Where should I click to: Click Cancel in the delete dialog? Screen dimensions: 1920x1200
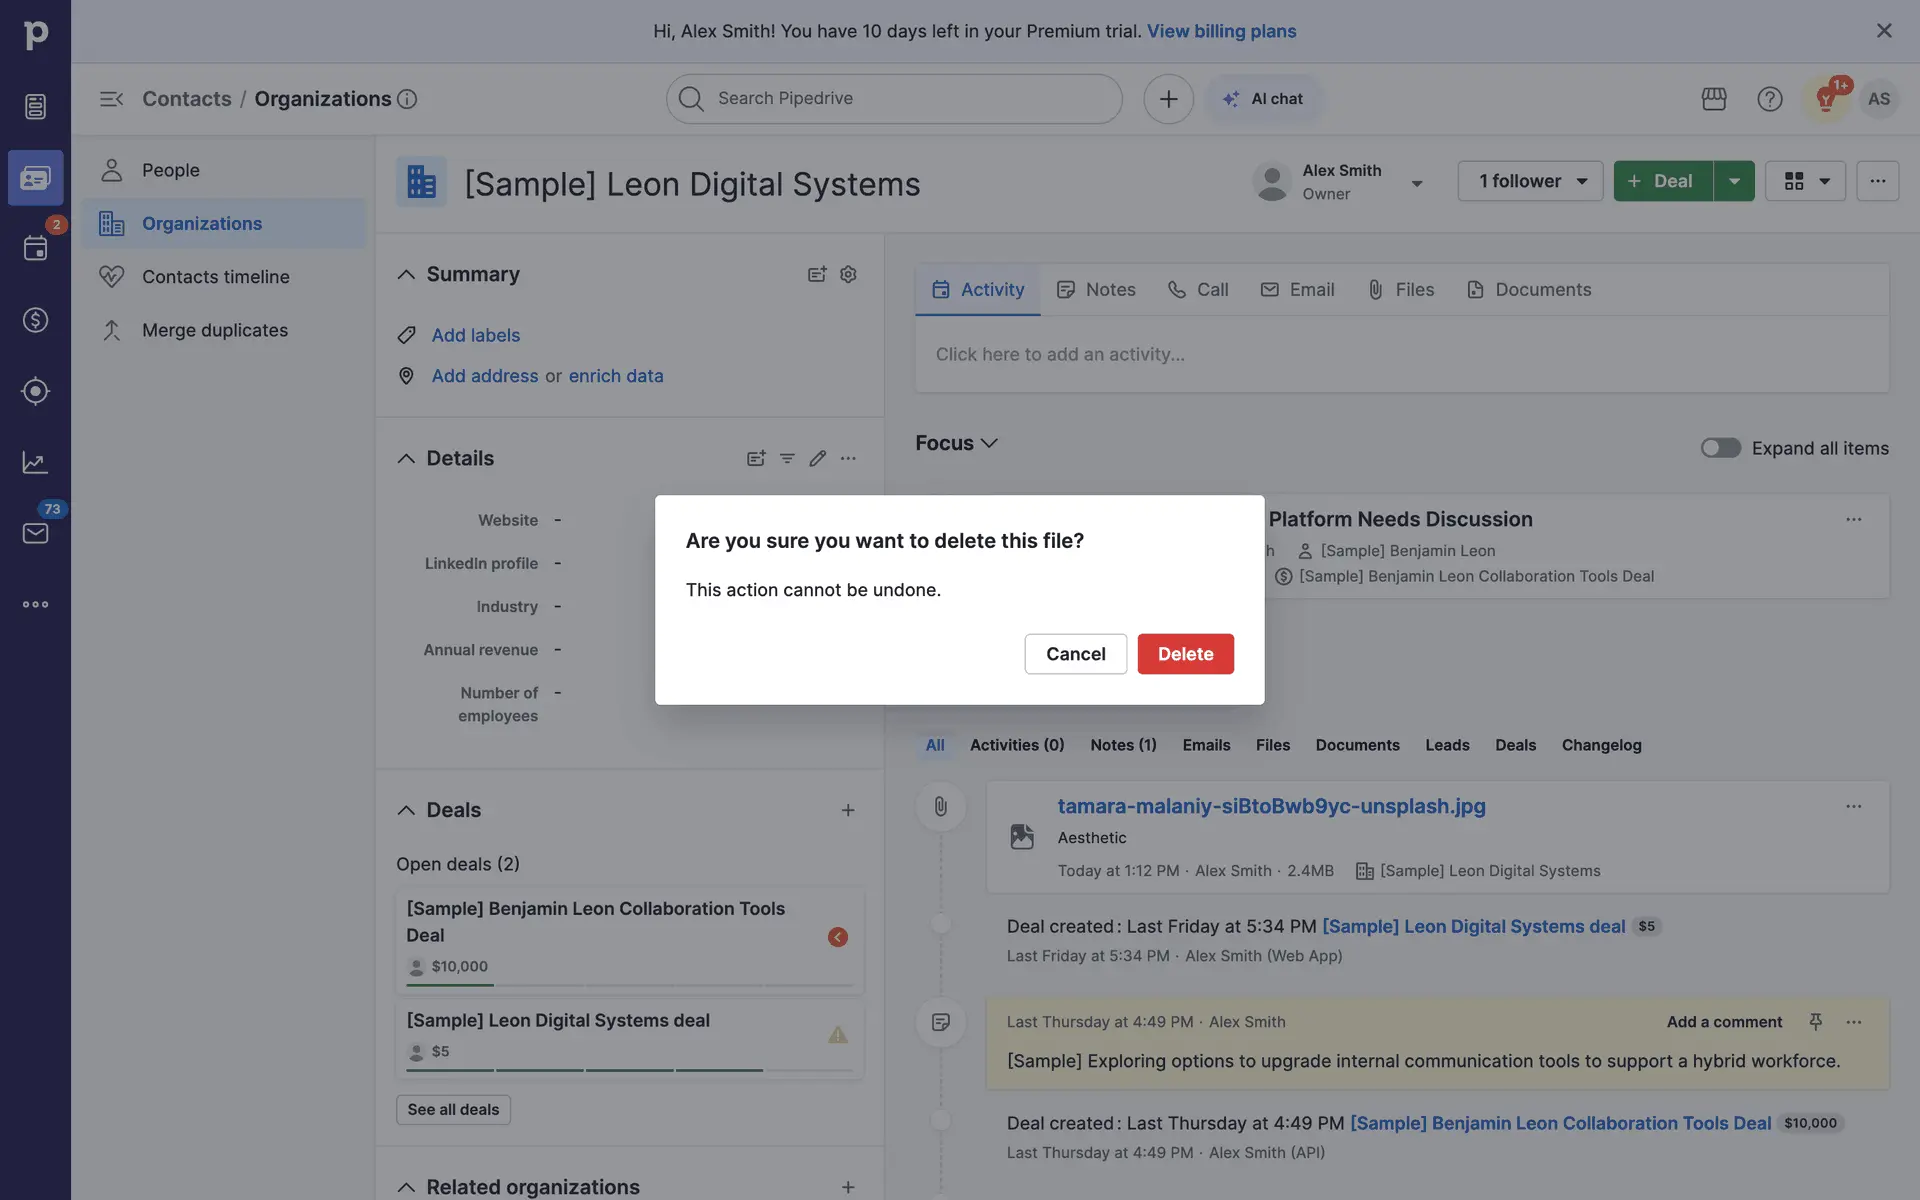coord(1075,654)
